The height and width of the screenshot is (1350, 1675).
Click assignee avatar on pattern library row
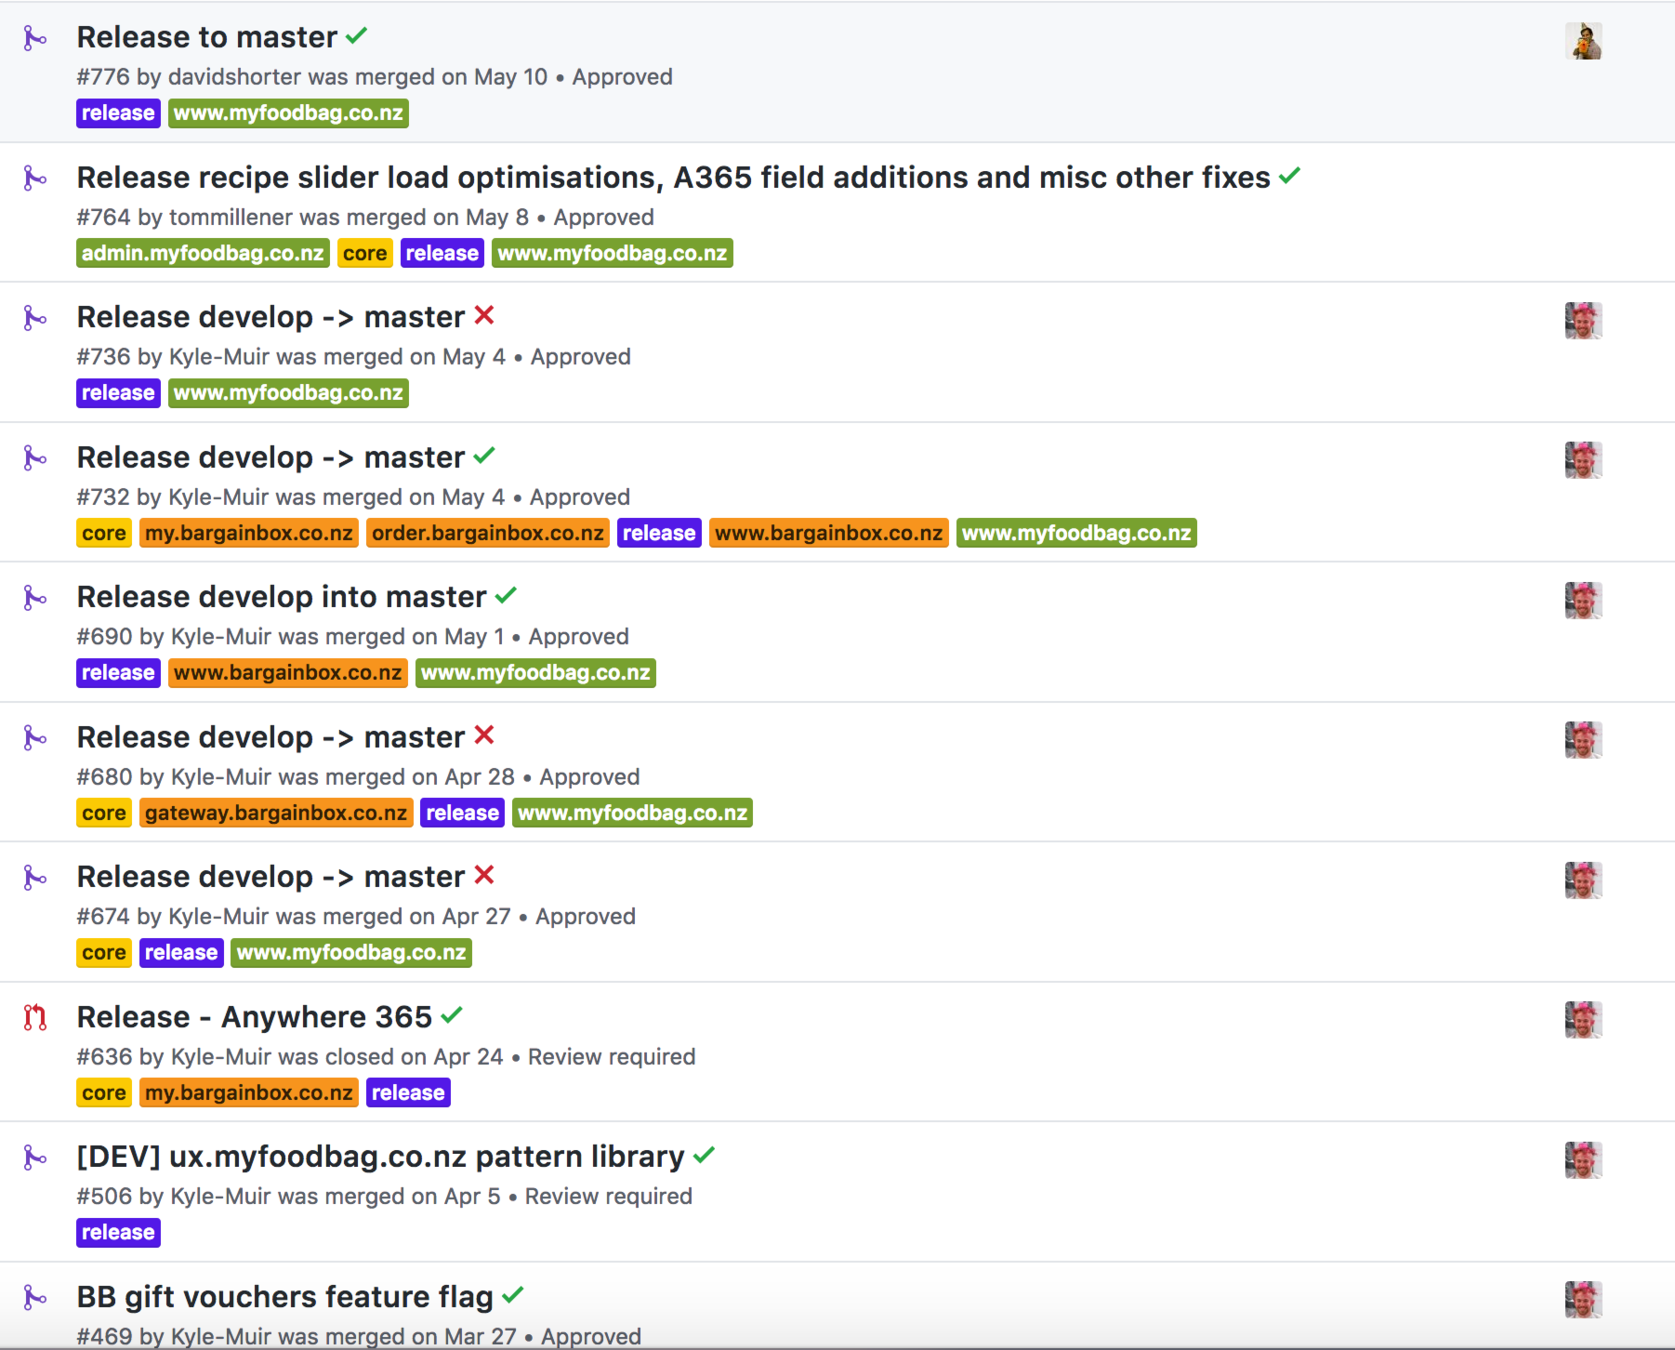[x=1584, y=1160]
